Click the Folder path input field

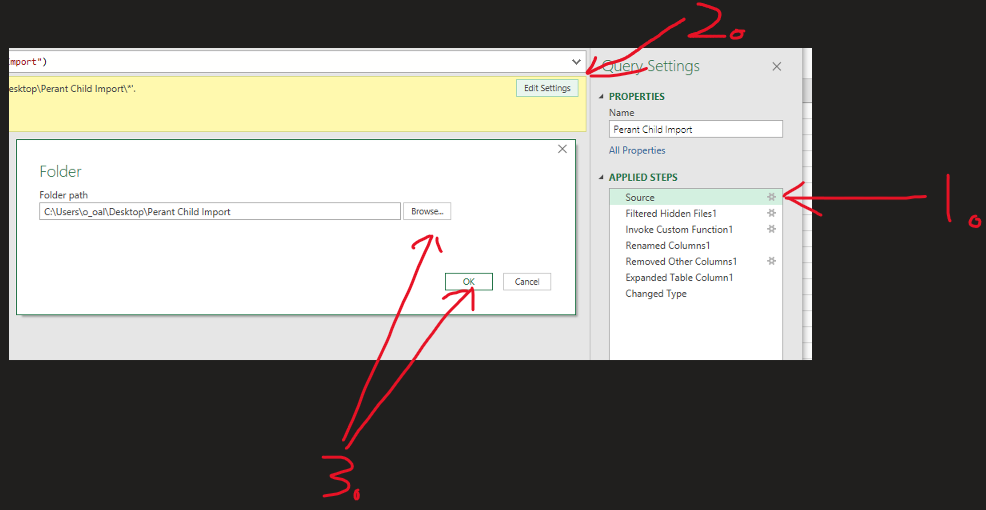(x=219, y=211)
